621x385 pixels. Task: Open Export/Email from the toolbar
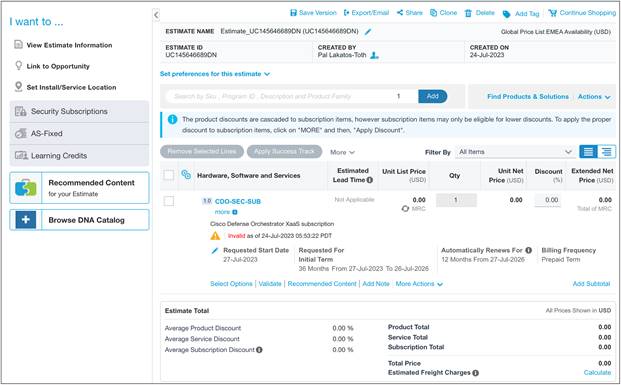coord(366,13)
